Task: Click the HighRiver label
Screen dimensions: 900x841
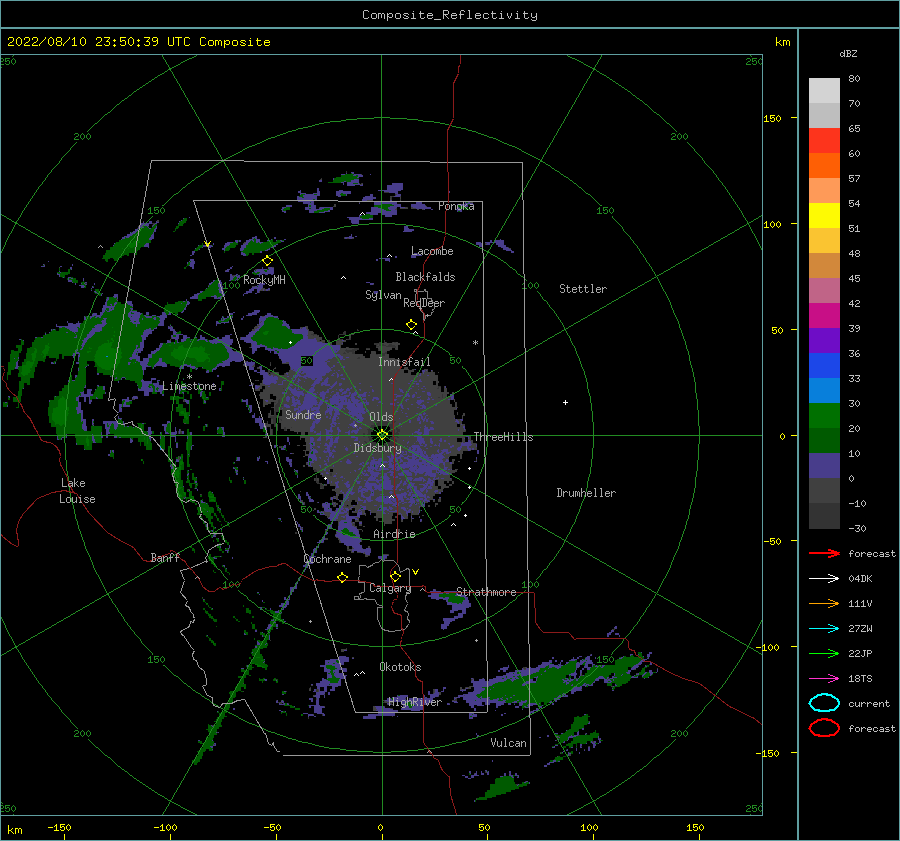Action: tap(414, 702)
